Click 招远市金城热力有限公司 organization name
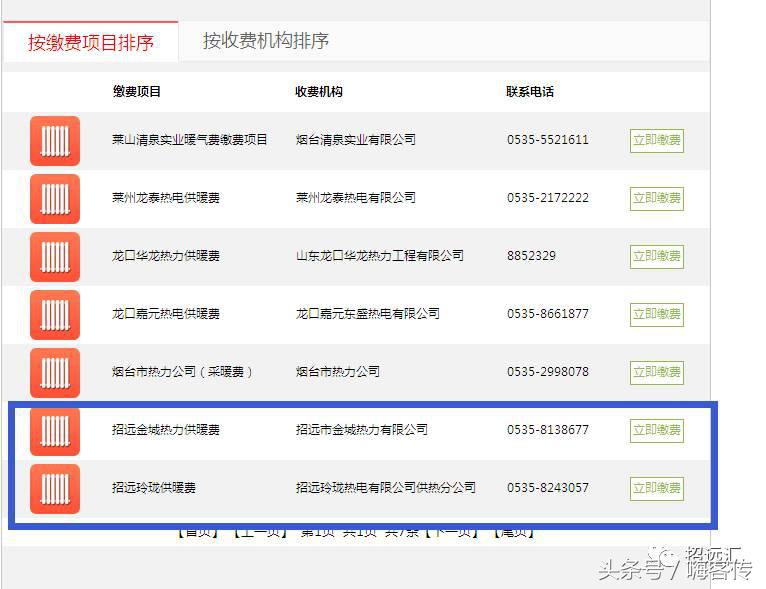This screenshot has height=589, width=766. coord(362,430)
